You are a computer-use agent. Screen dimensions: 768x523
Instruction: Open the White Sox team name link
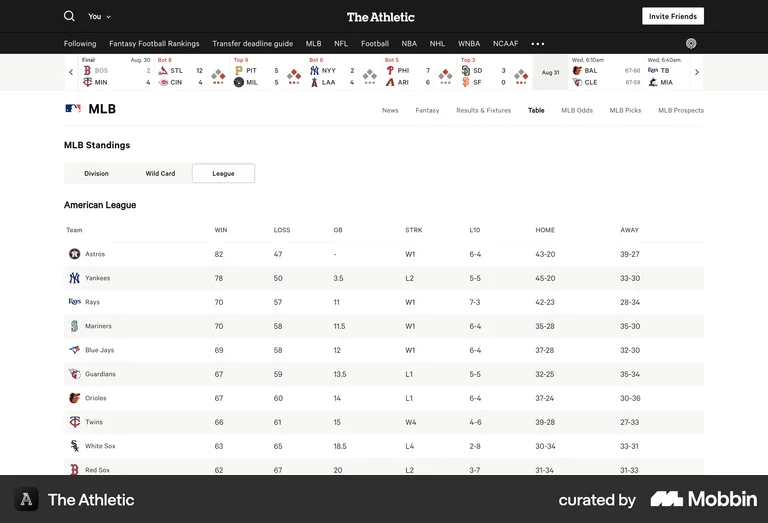click(100, 446)
